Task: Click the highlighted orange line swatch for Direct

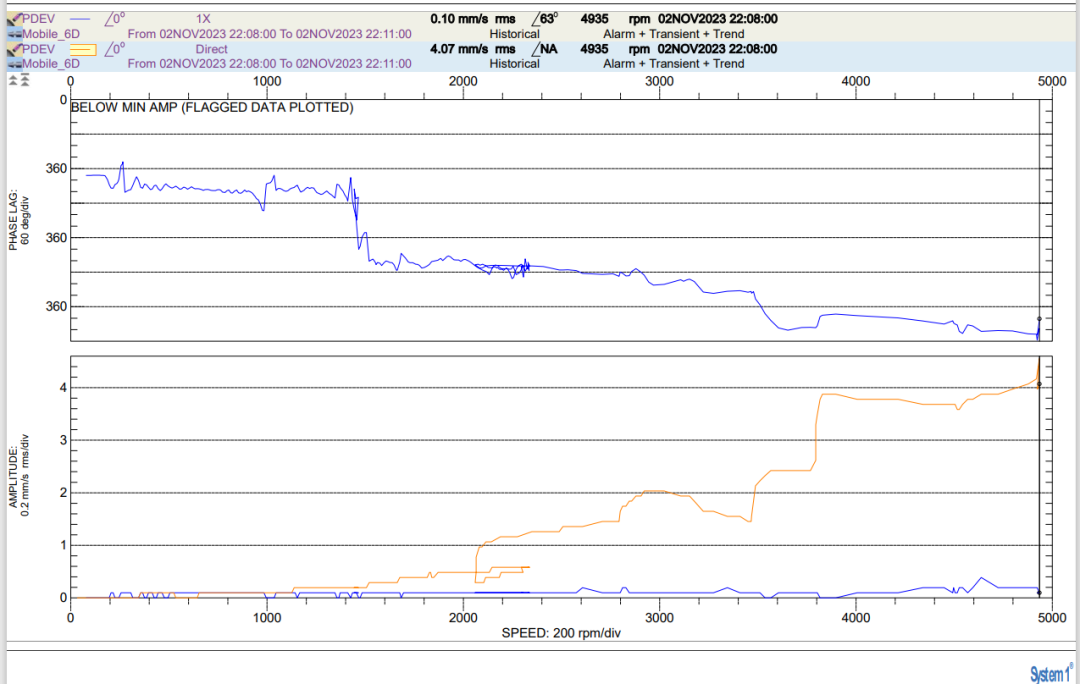Action: (x=83, y=50)
